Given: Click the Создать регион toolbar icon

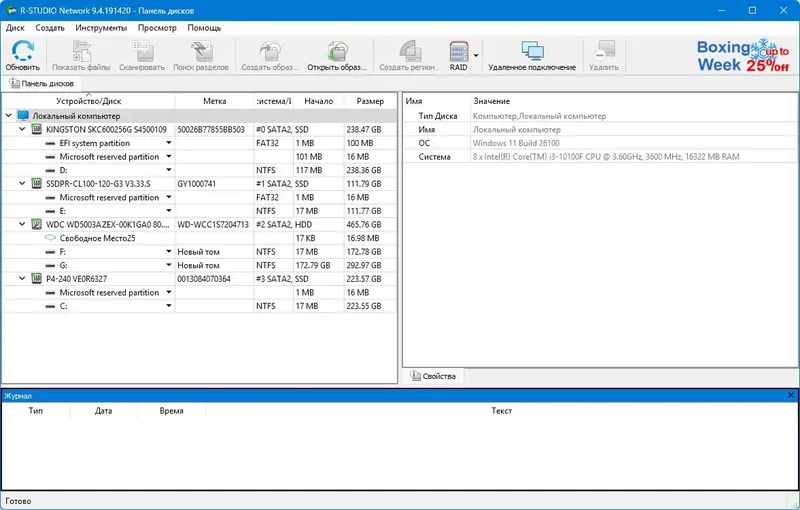Looking at the screenshot, I should point(410,52).
